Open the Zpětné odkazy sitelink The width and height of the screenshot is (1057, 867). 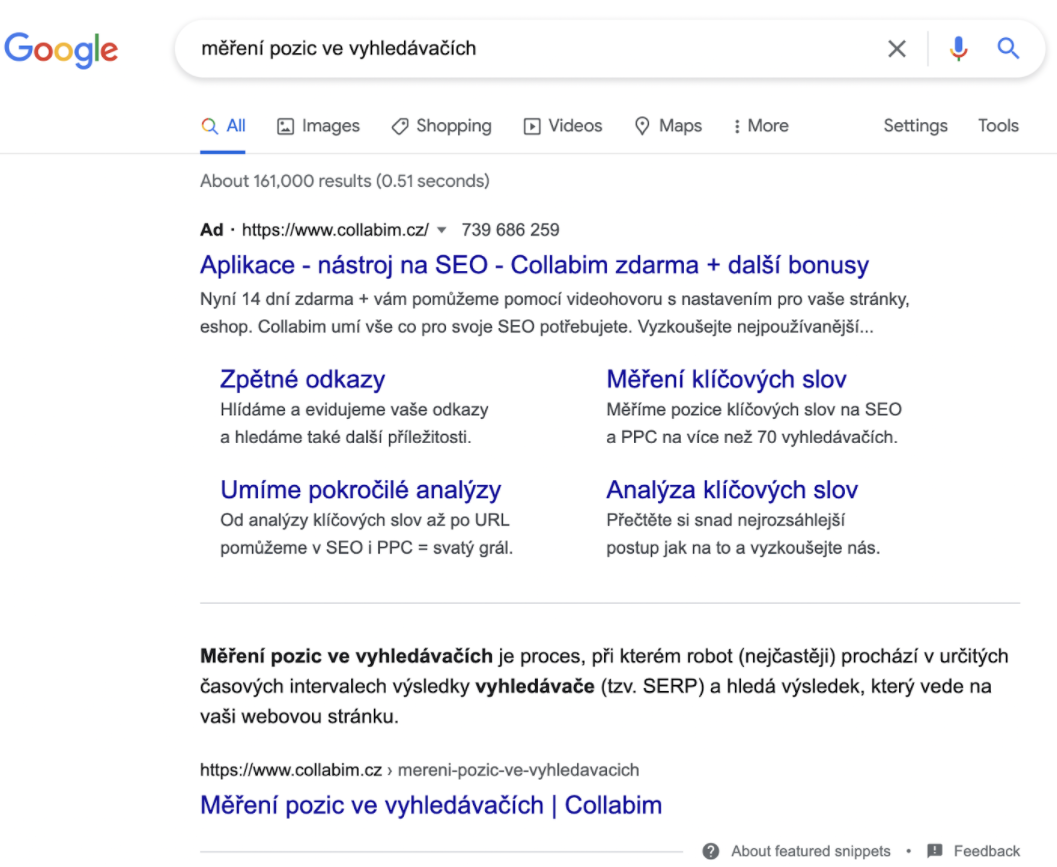(x=303, y=380)
